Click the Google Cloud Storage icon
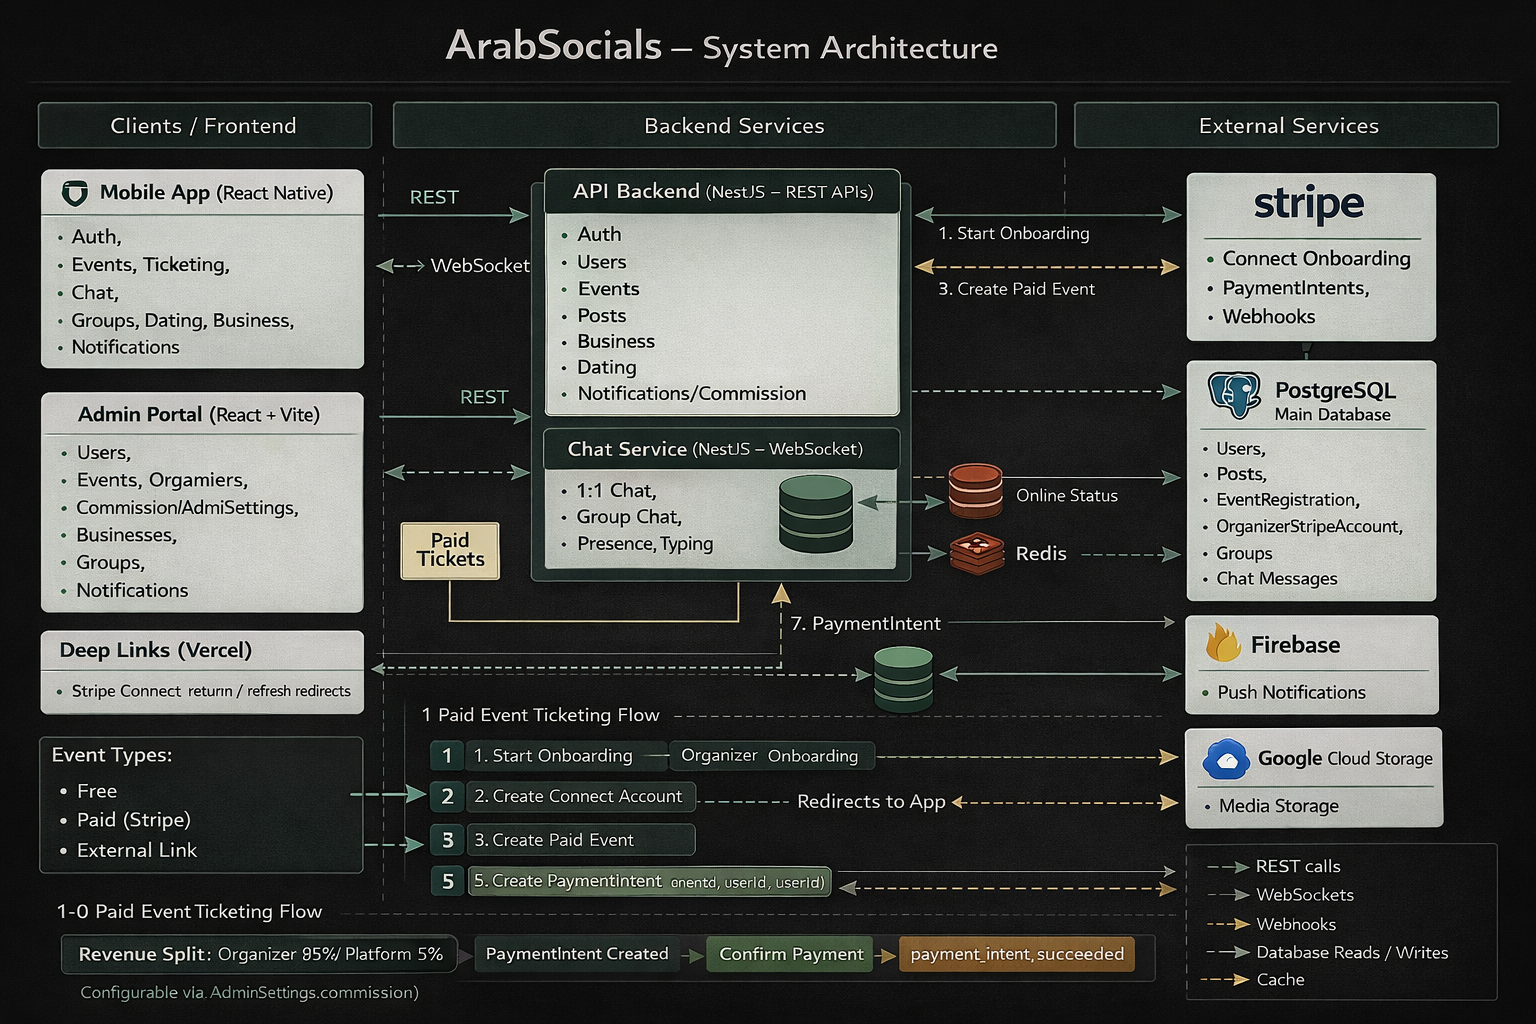This screenshot has height=1024, width=1536. point(1226,759)
